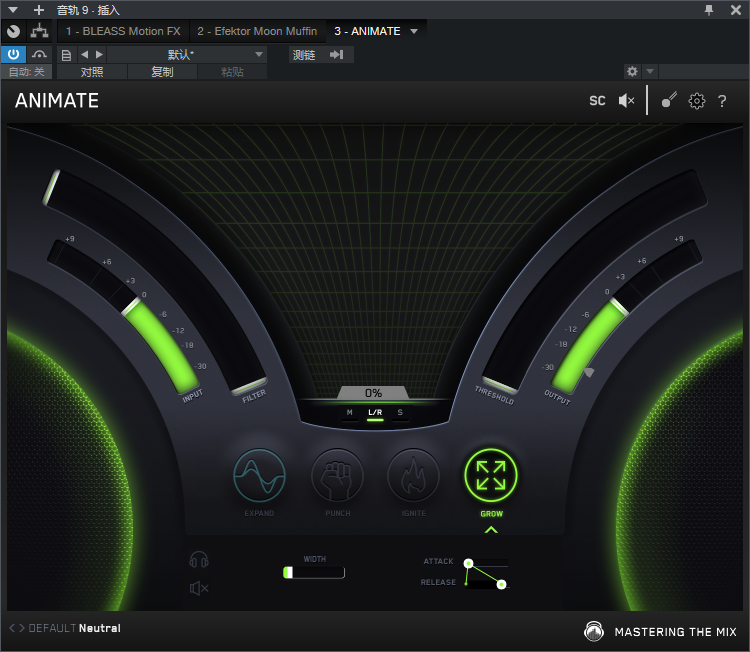Click the ATTACK envelope handle

coord(469,564)
